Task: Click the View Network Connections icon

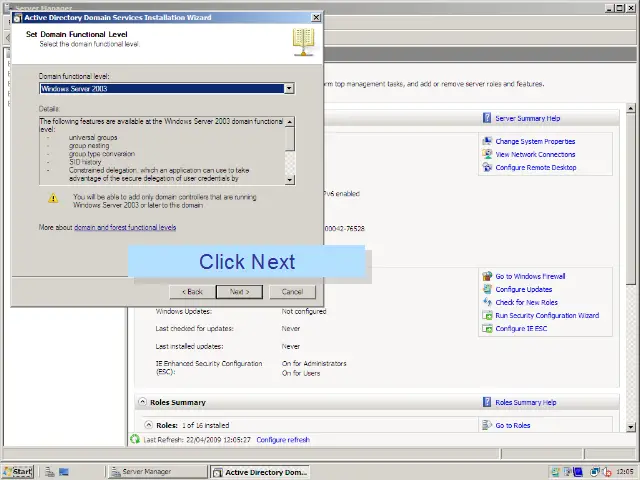Action: pyautogui.click(x=487, y=154)
